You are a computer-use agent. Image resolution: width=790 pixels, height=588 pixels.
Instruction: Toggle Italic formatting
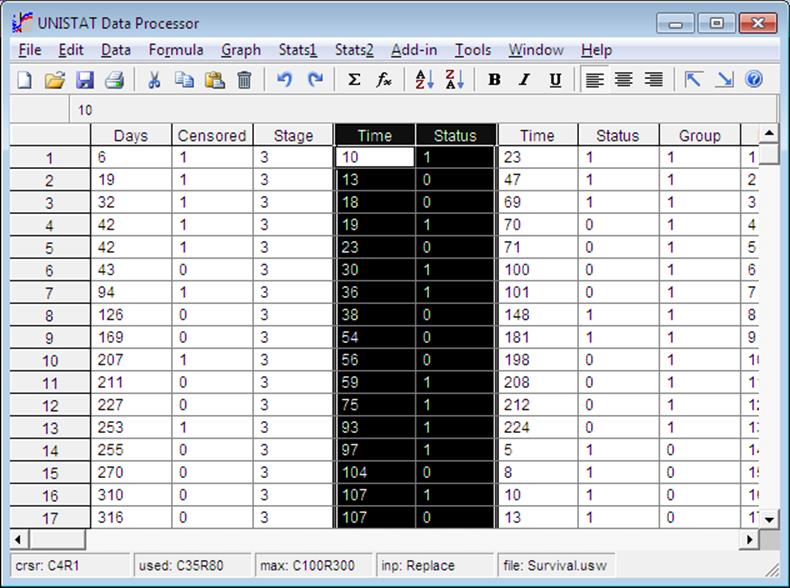524,80
